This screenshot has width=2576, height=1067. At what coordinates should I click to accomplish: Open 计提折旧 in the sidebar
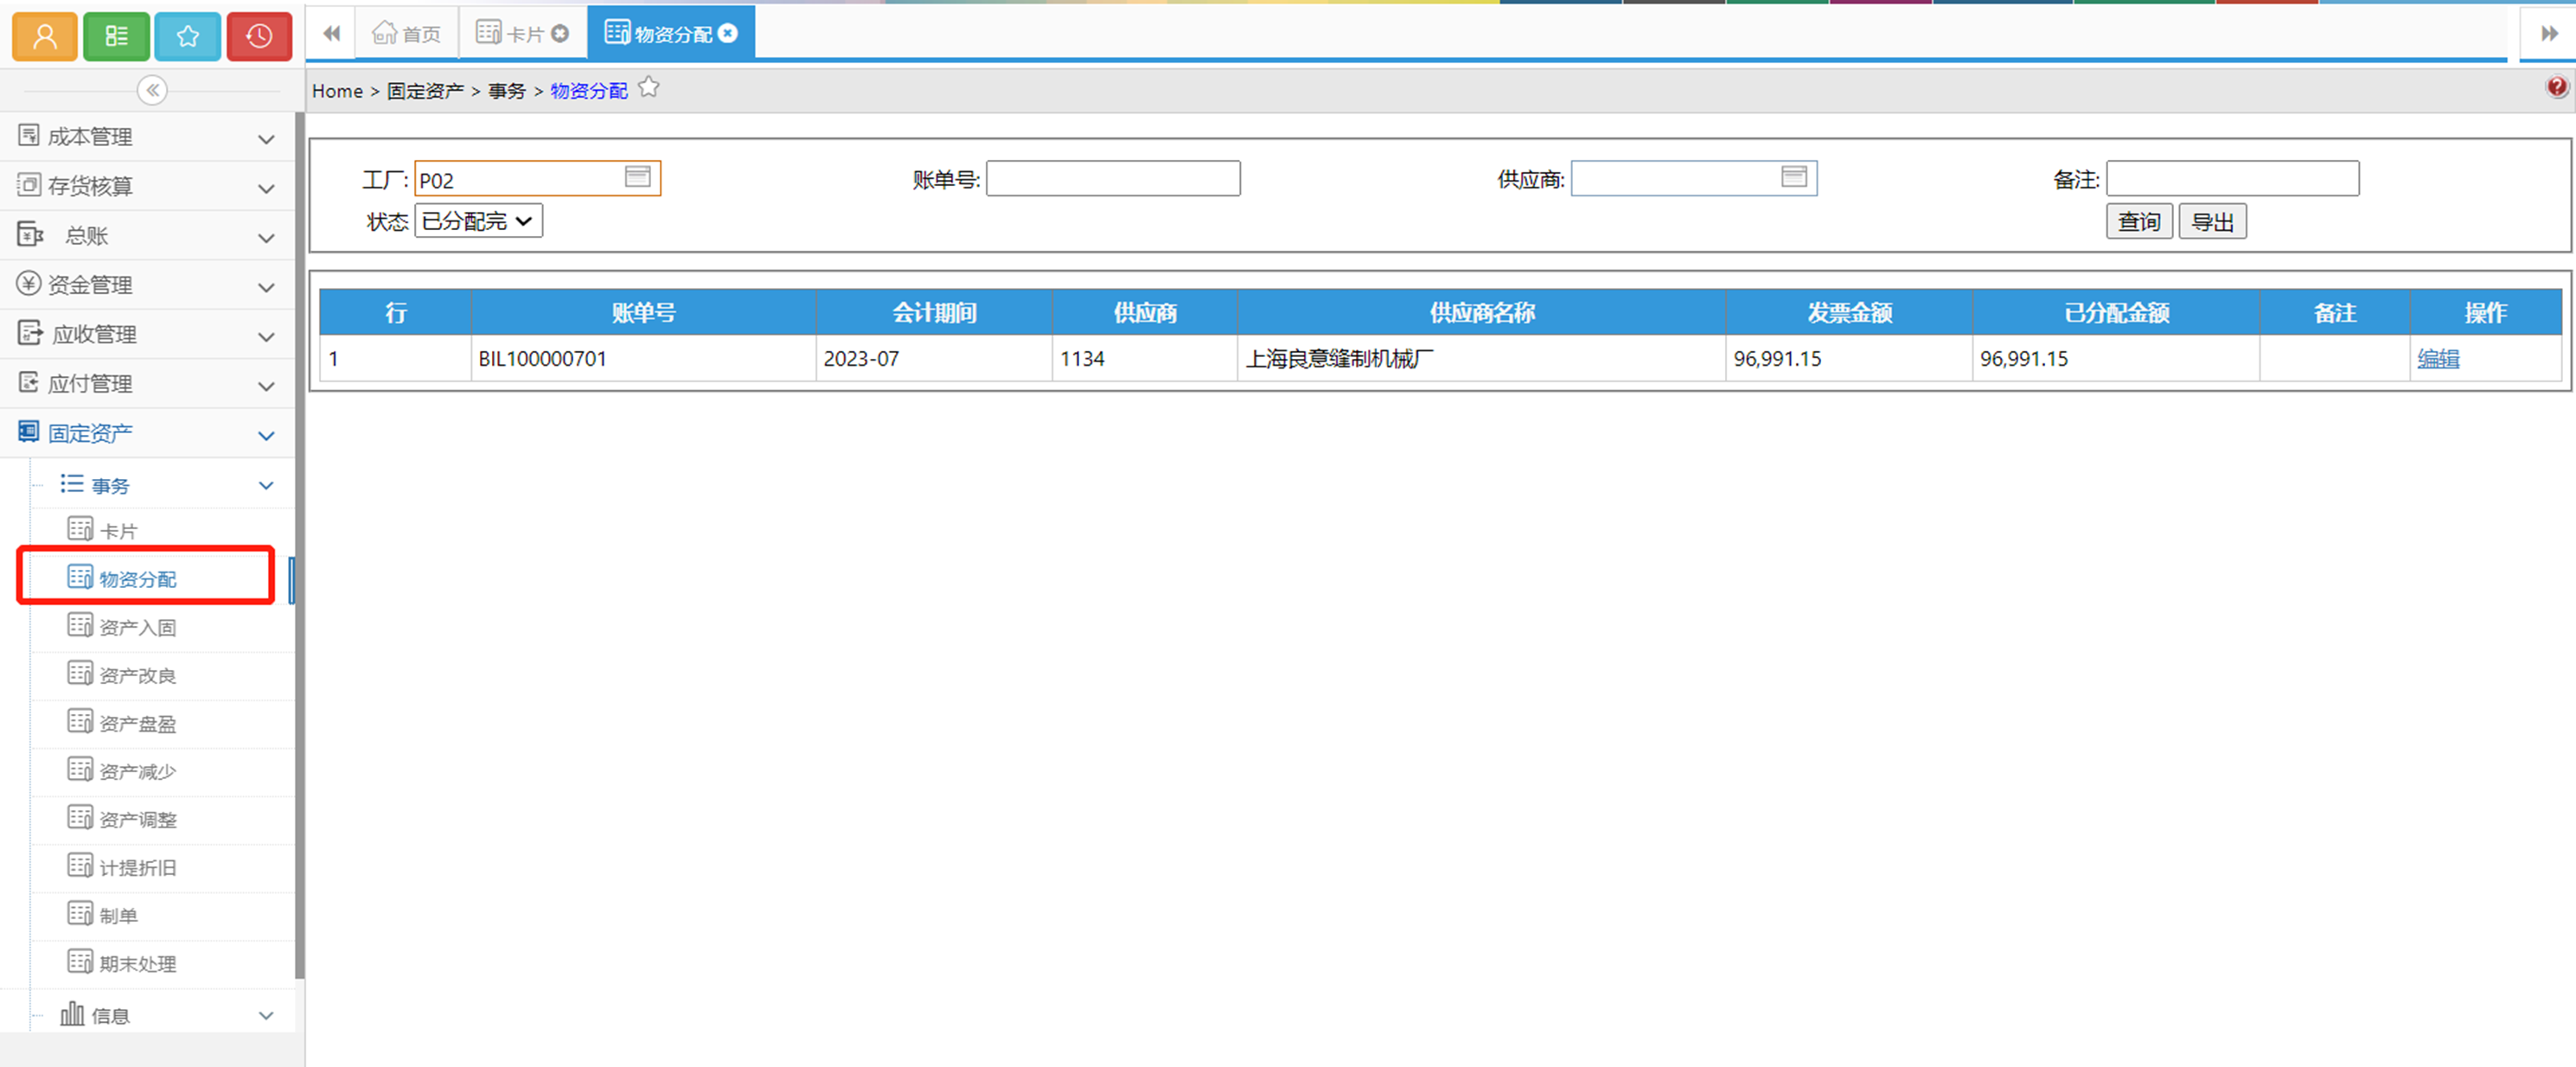(163, 867)
